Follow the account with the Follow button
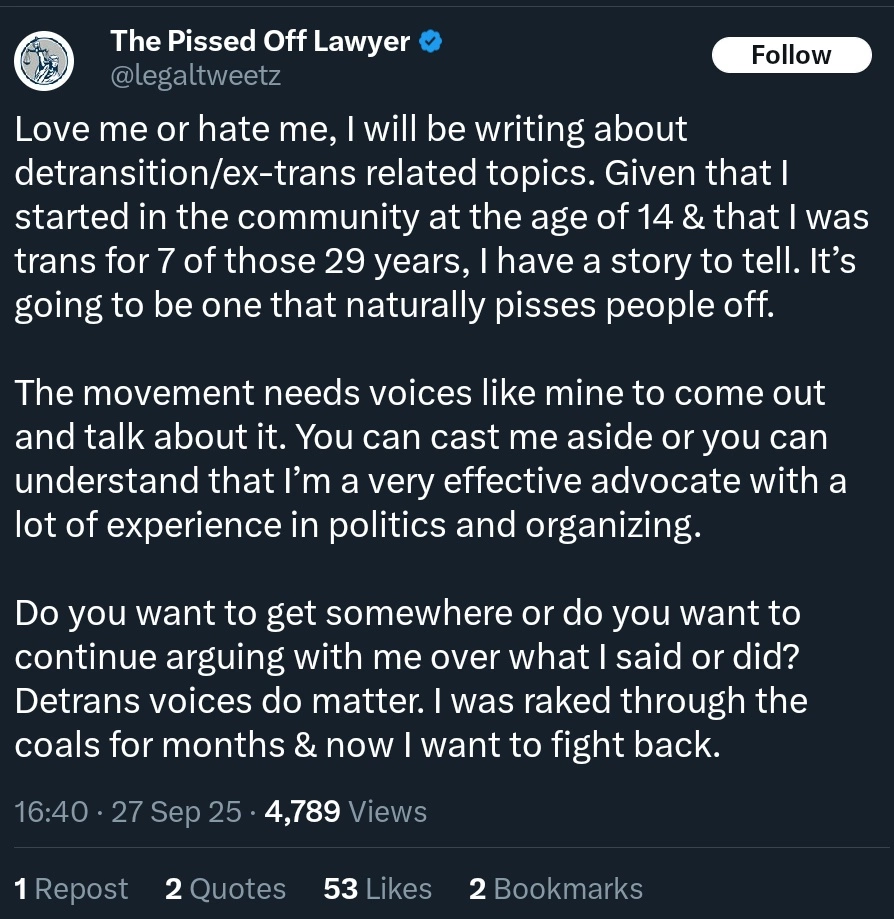Screen dimensions: 894x919 point(791,55)
